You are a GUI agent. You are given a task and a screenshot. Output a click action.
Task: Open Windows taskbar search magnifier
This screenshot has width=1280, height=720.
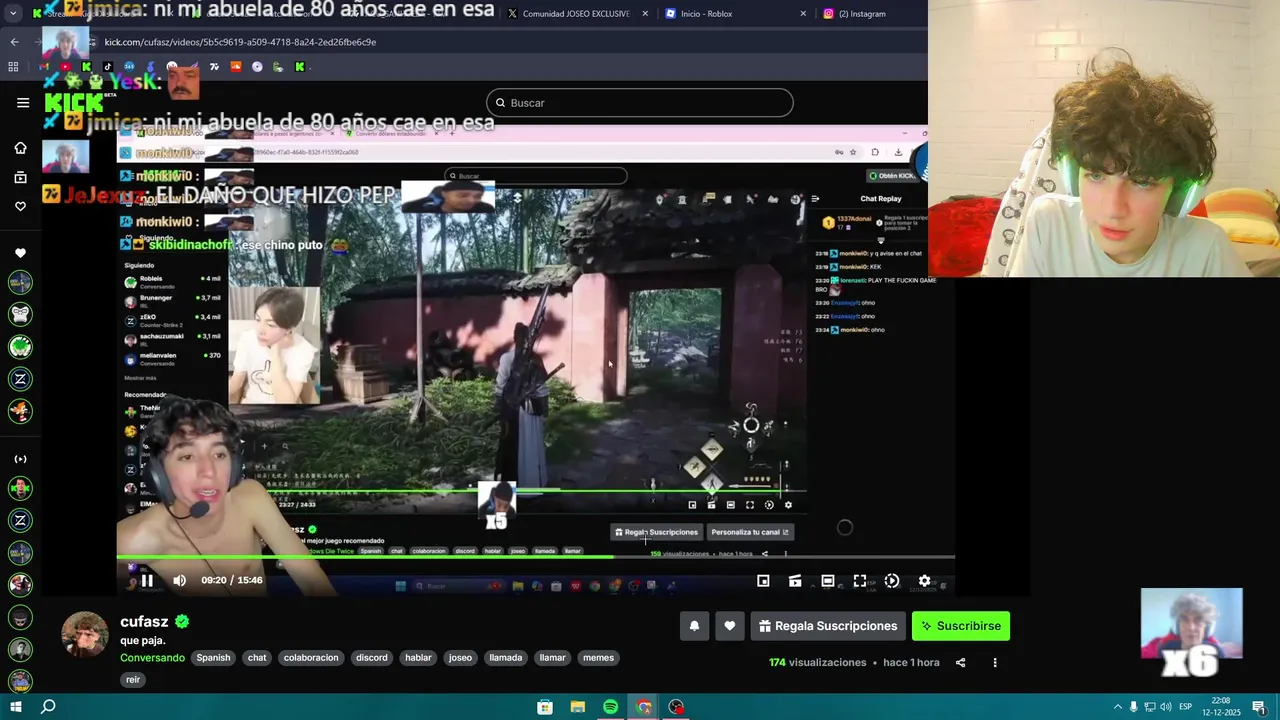[x=48, y=707]
